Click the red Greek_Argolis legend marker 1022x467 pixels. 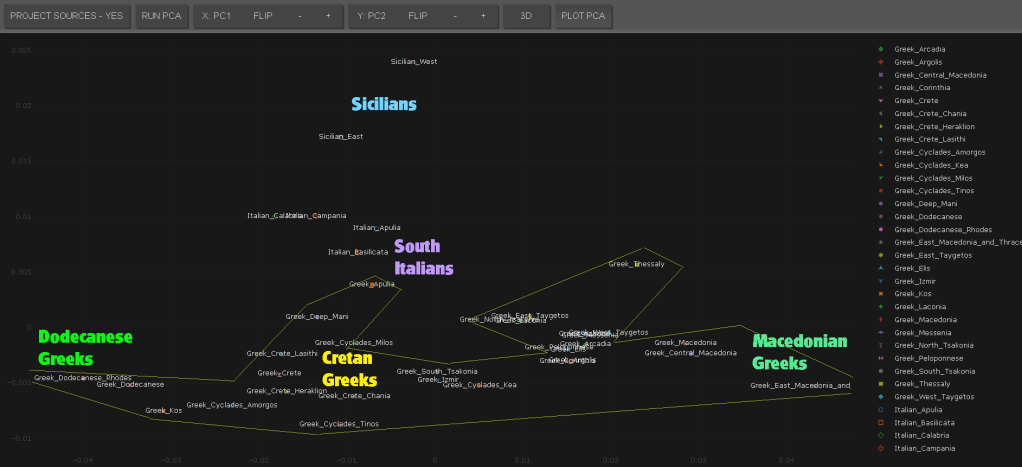tap(880, 62)
